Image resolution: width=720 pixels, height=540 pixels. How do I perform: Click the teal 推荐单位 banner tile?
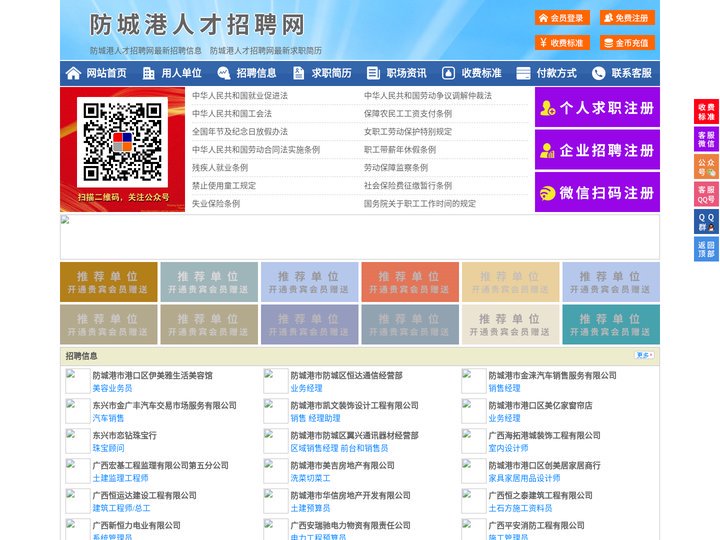point(611,325)
